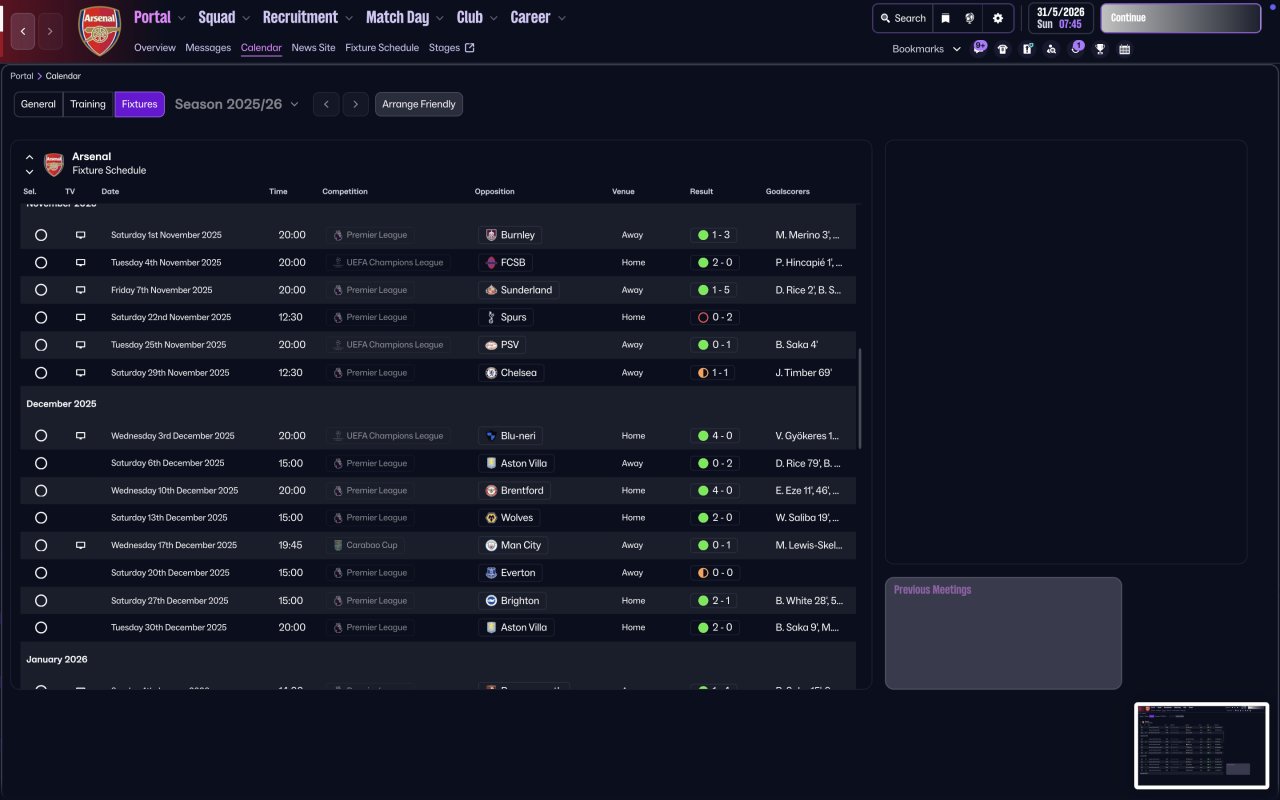Open the globe world icon
Image resolution: width=1280 pixels, height=800 pixels.
click(970, 18)
